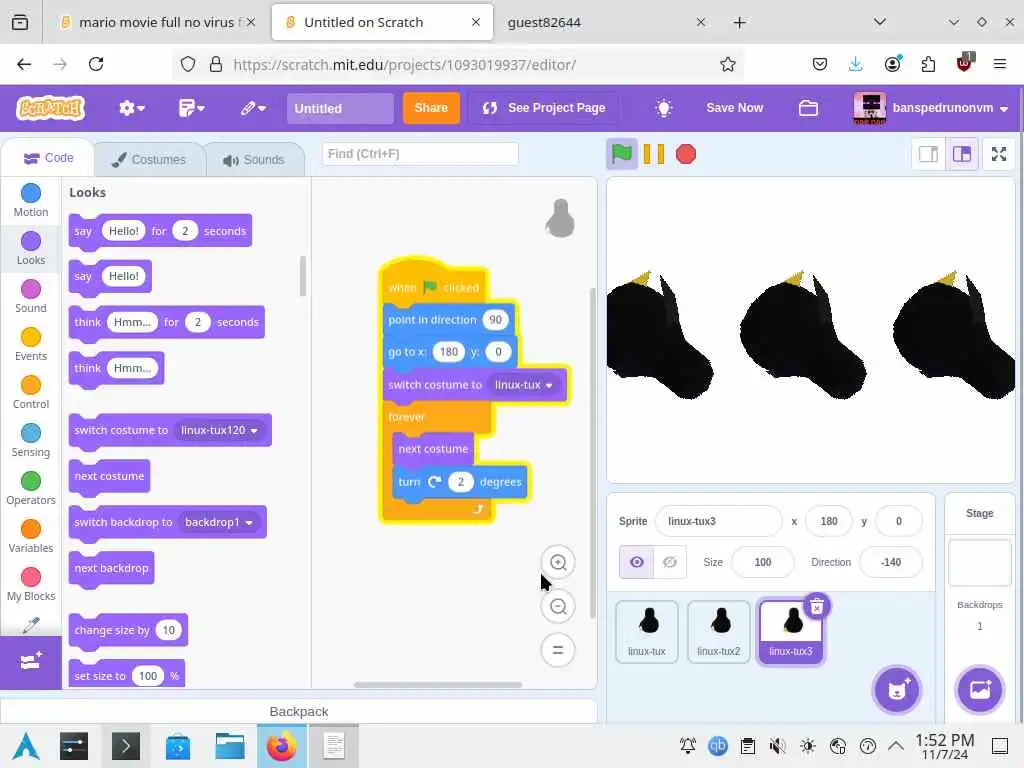The image size is (1024, 768).
Task: Open the terminal from the taskbar
Action: 125,746
